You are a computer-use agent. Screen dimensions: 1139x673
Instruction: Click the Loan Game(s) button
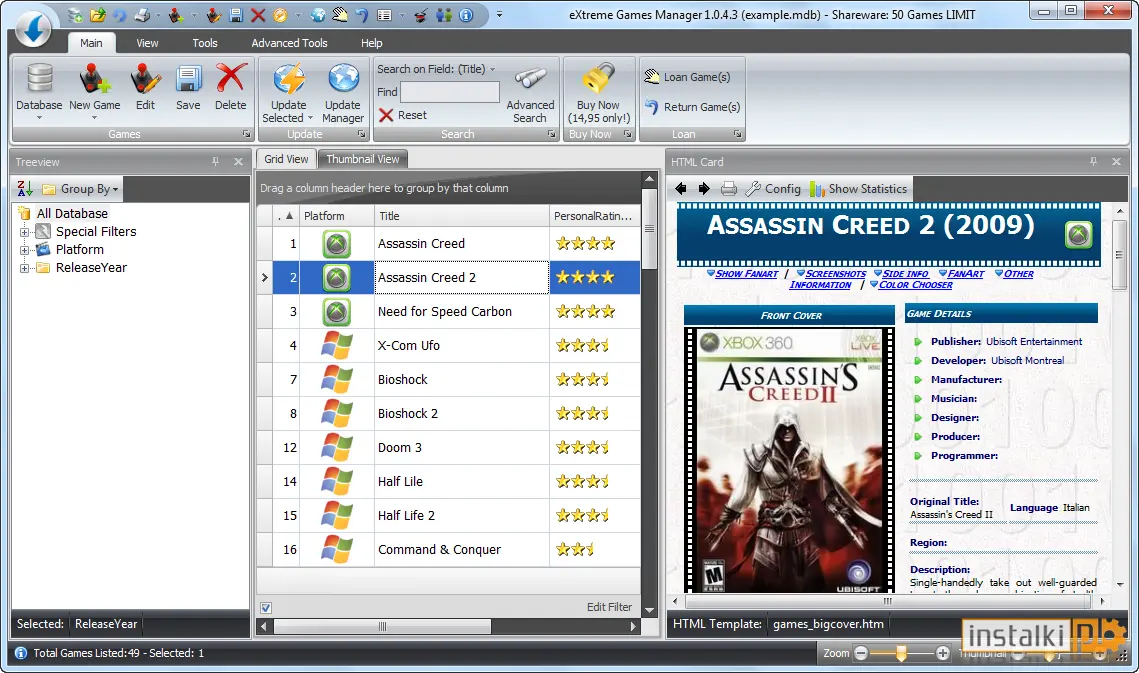tap(687, 77)
